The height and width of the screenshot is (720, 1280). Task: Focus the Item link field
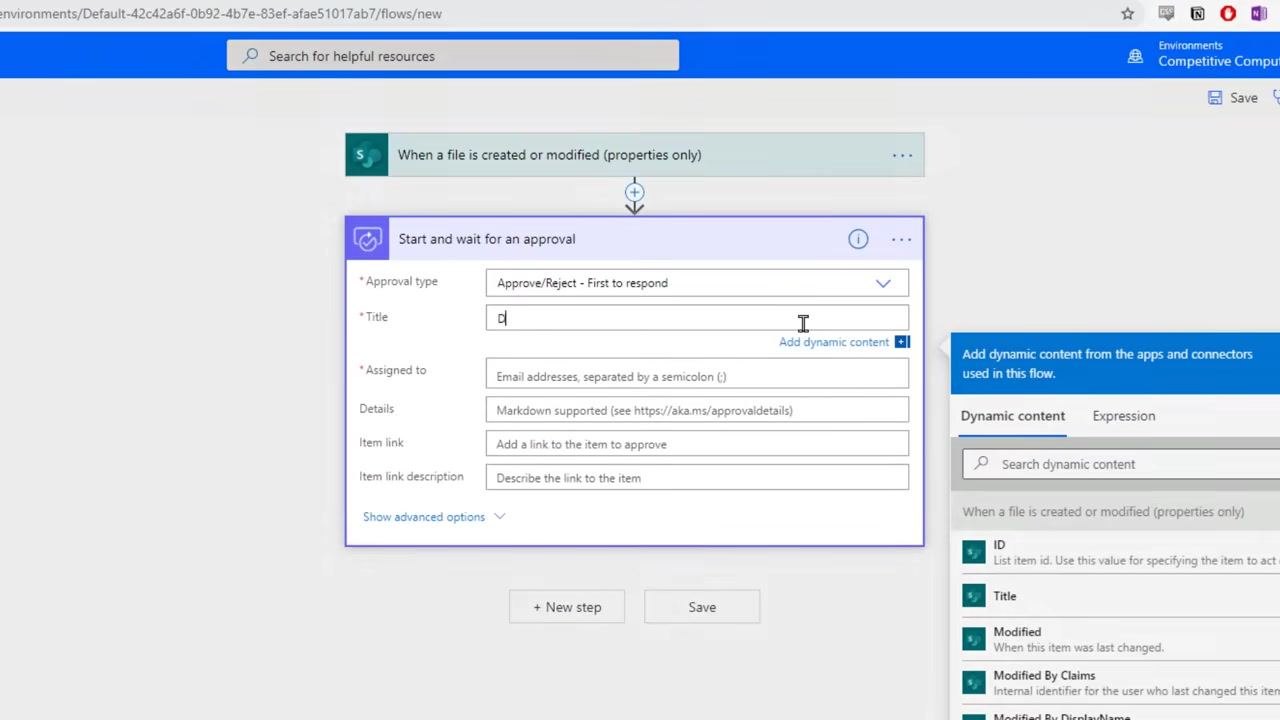pyautogui.click(x=697, y=444)
